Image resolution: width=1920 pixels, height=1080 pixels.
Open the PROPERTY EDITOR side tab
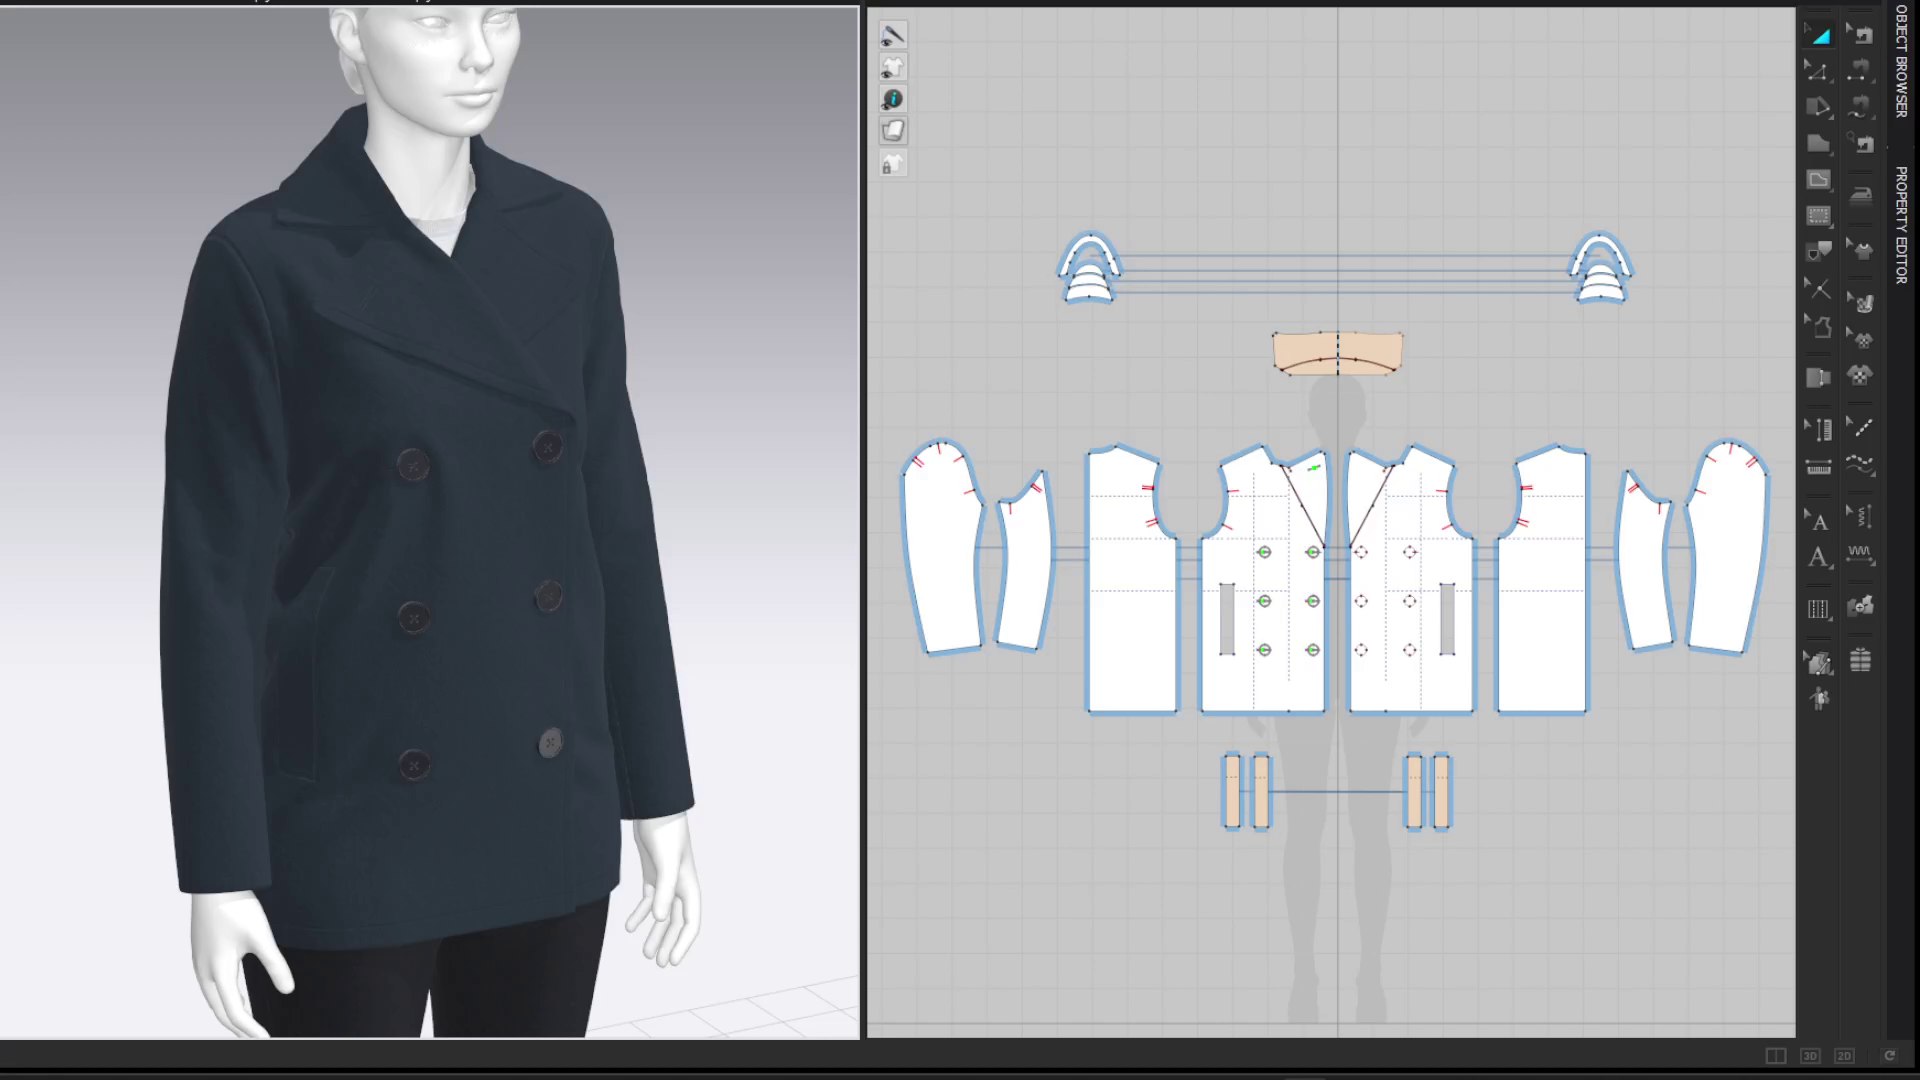tap(1901, 225)
